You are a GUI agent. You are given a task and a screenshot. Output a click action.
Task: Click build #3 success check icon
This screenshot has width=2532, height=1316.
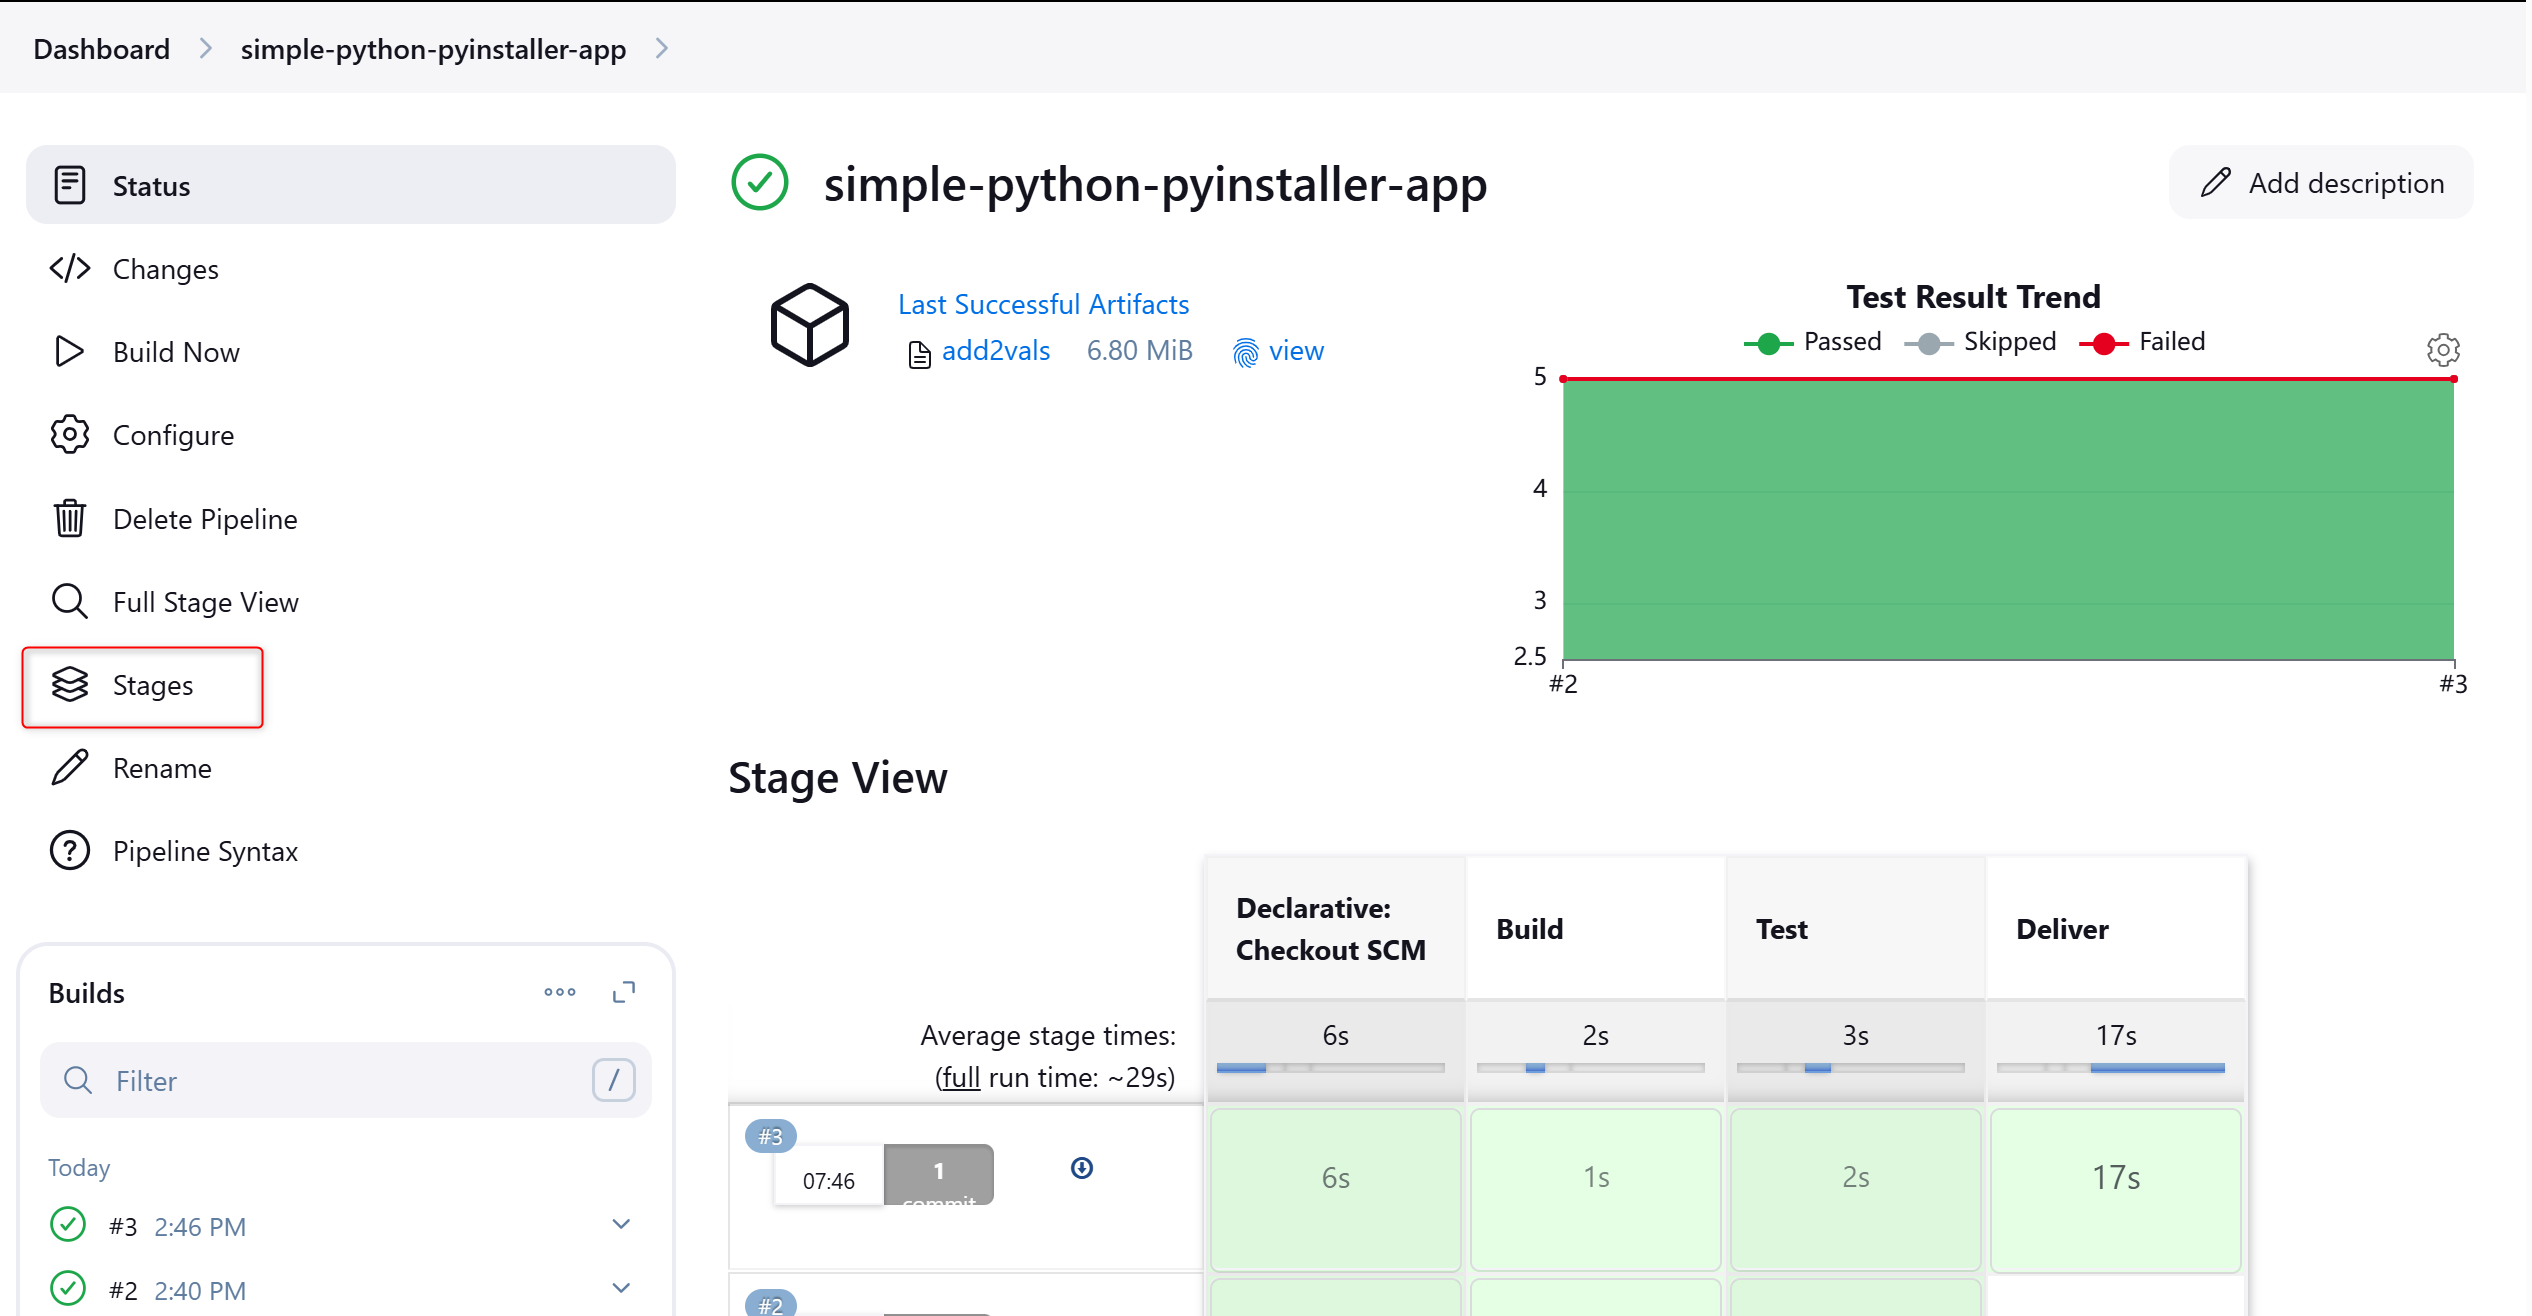(x=68, y=1225)
